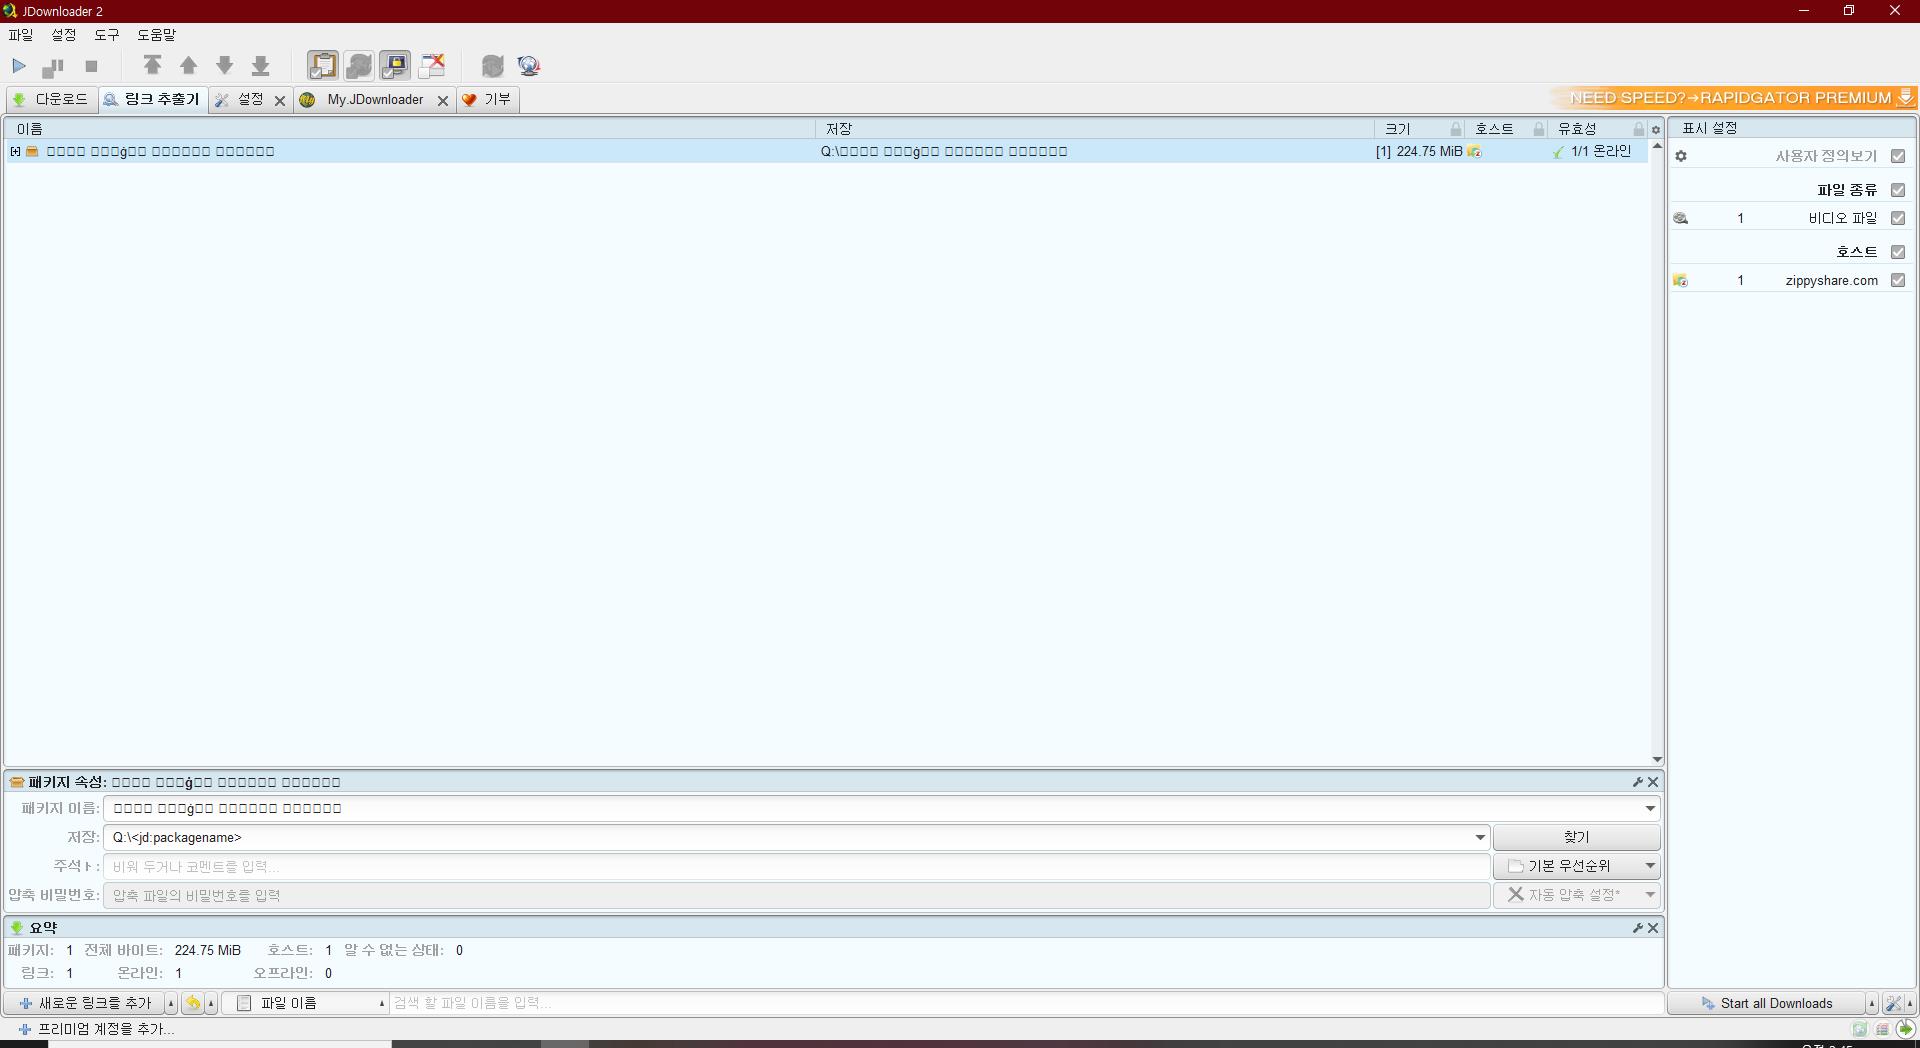The image size is (1920, 1048).
Task: Click zippyshare.com host icon in sidebar
Action: tap(1681, 281)
